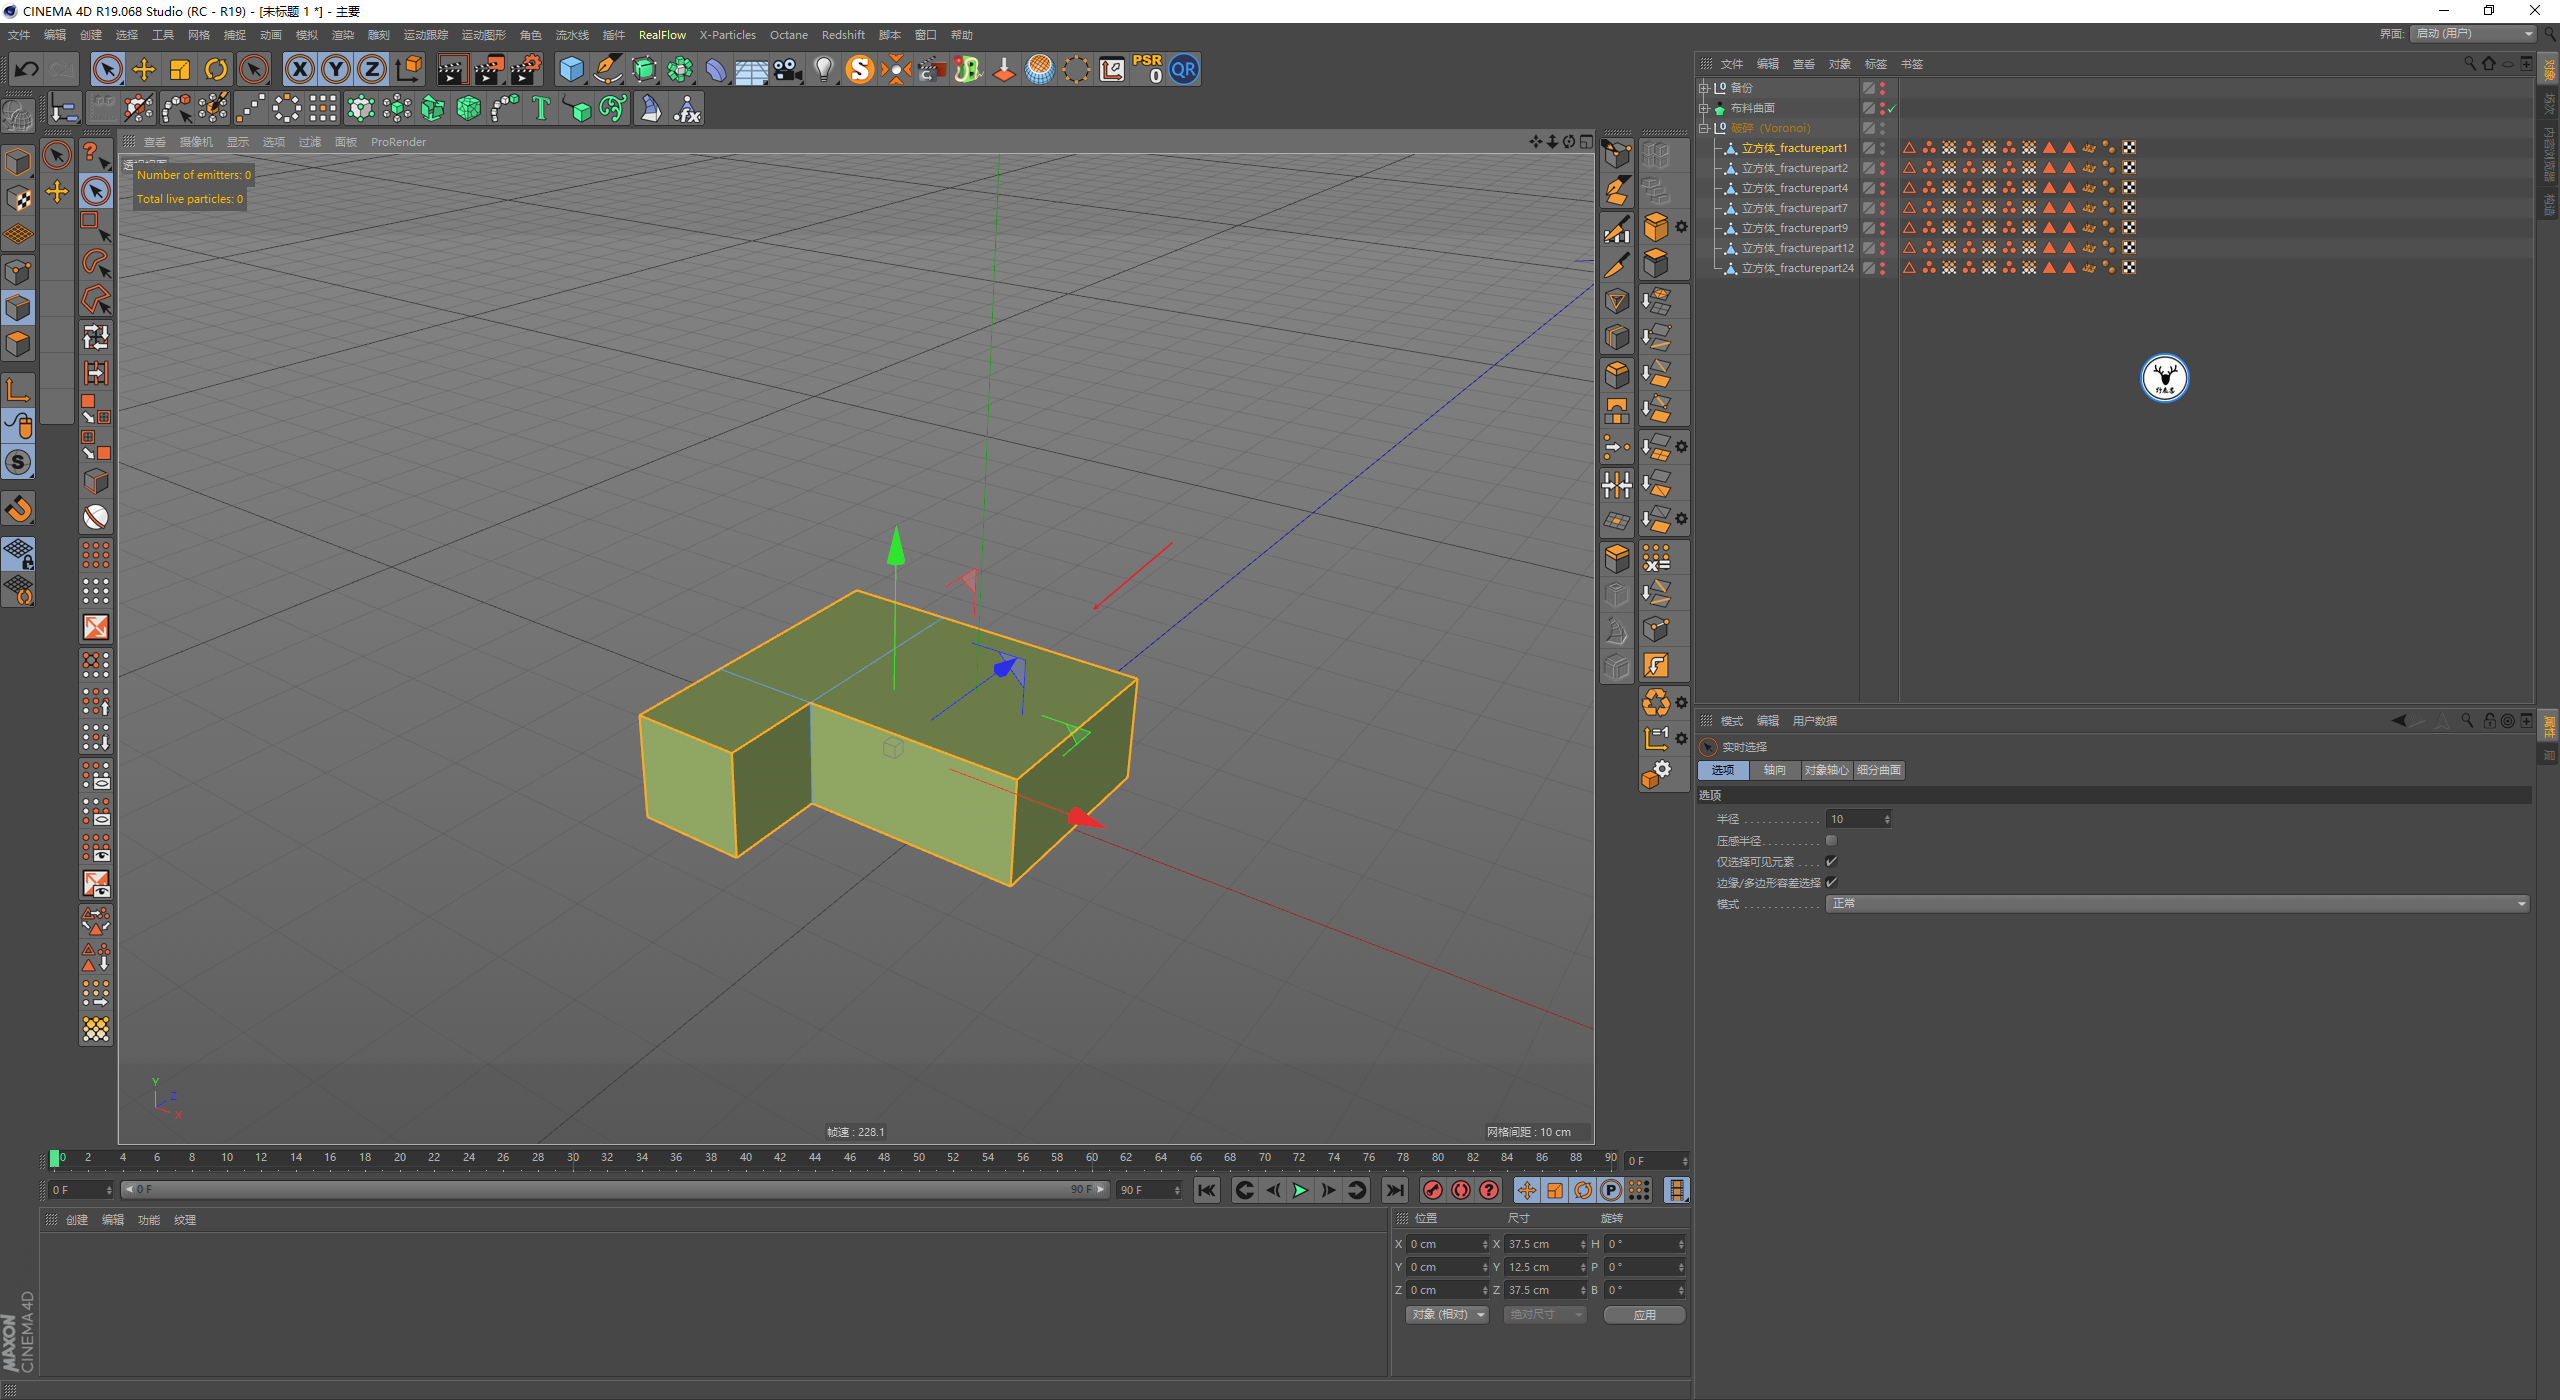2560x1400 pixels.
Task: Click frame 44 on the timeline ruler
Action: [814, 1157]
